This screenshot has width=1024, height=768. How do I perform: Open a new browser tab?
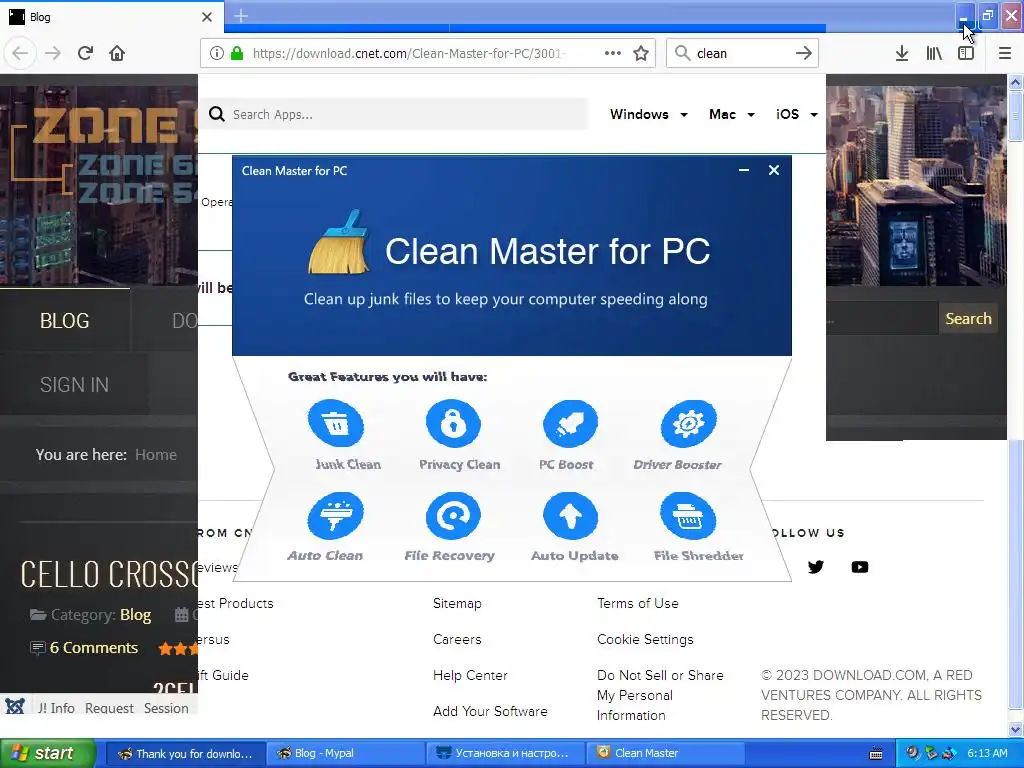coord(240,16)
